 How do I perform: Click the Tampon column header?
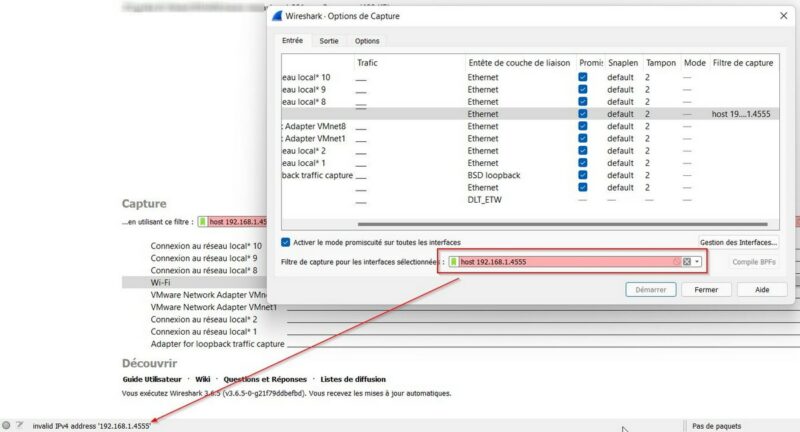[661, 63]
